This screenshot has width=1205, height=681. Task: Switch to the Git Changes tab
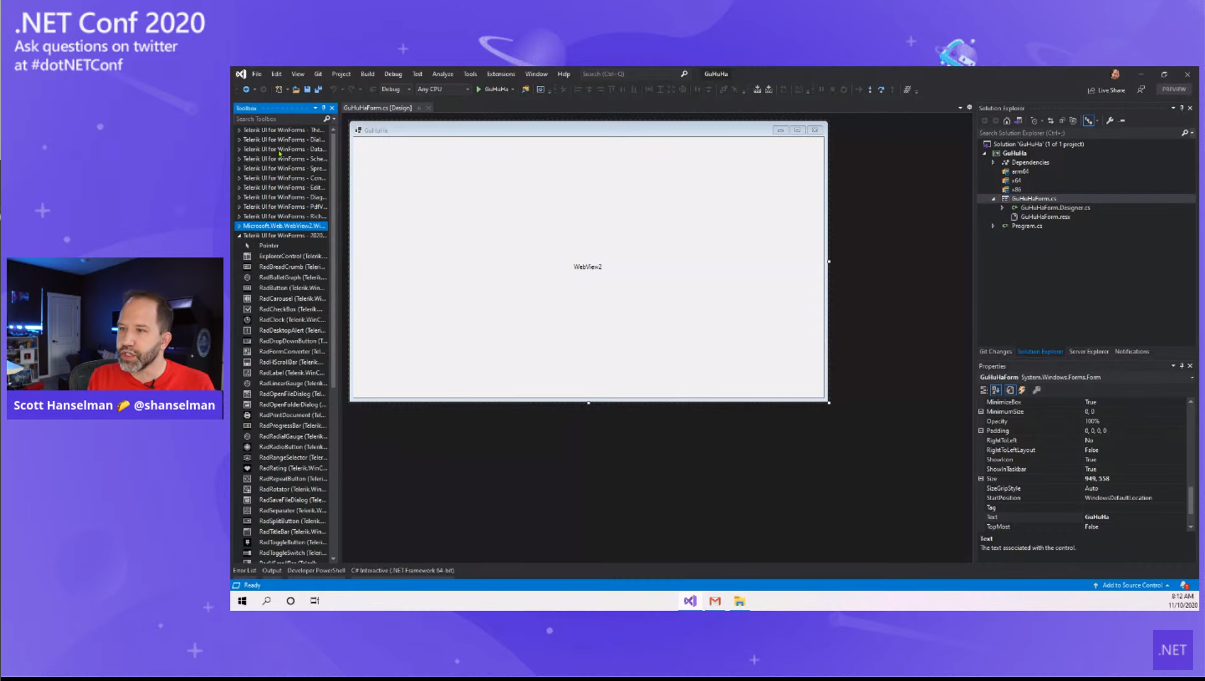point(995,352)
